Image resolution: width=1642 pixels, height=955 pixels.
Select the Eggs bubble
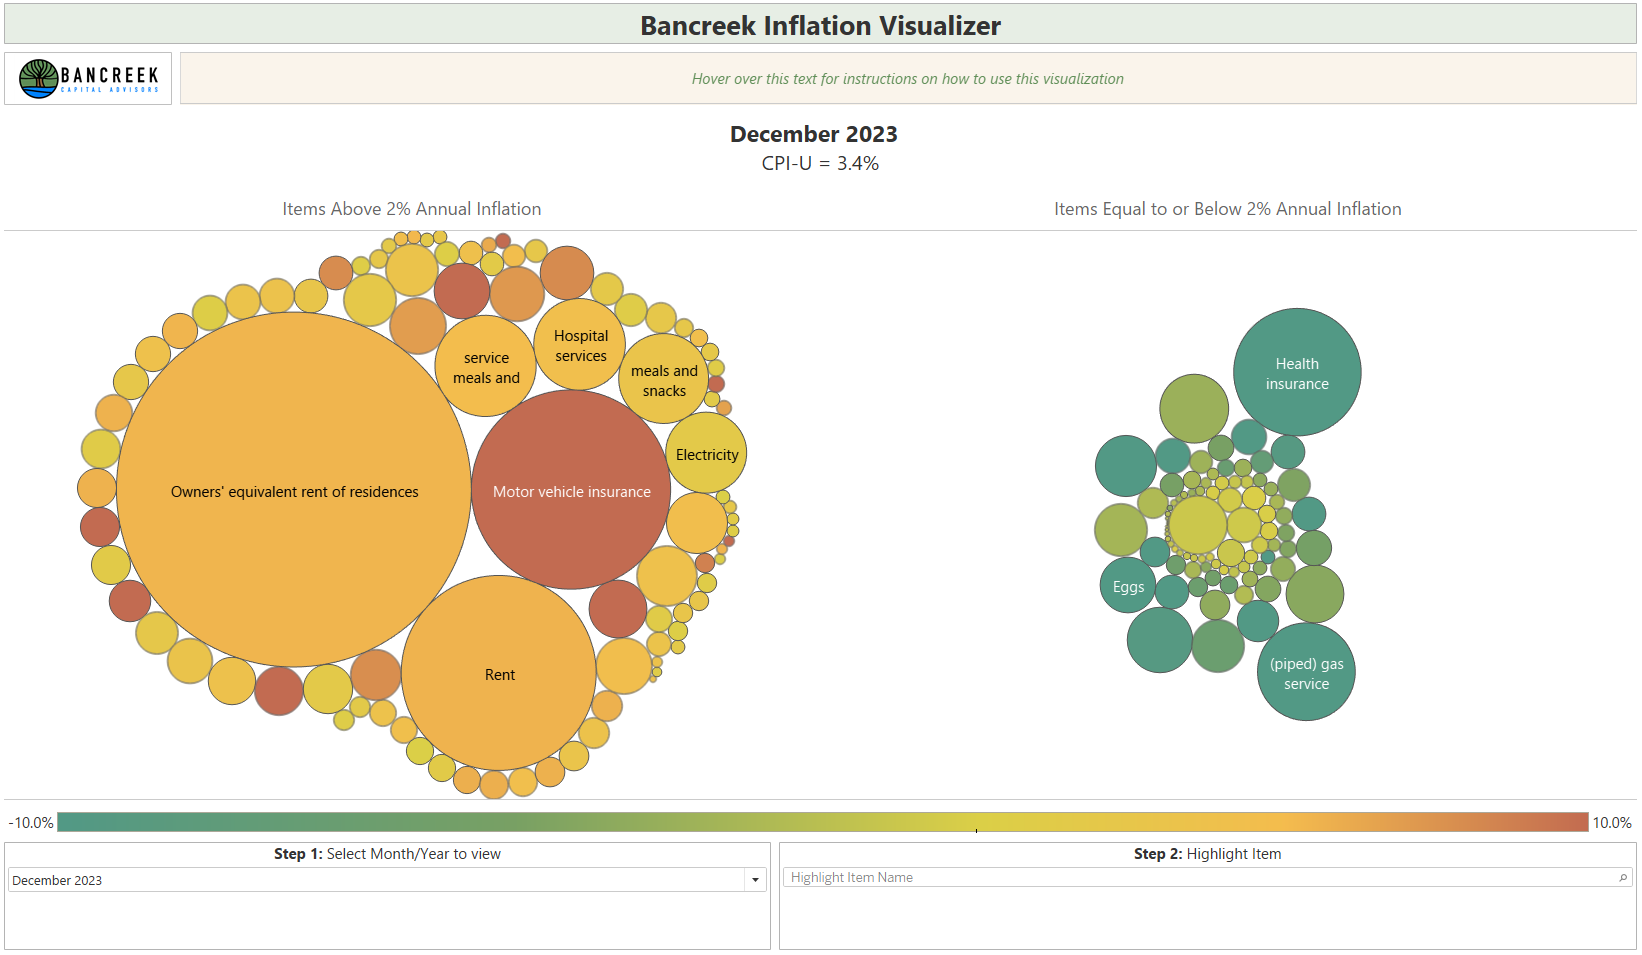tap(1126, 586)
